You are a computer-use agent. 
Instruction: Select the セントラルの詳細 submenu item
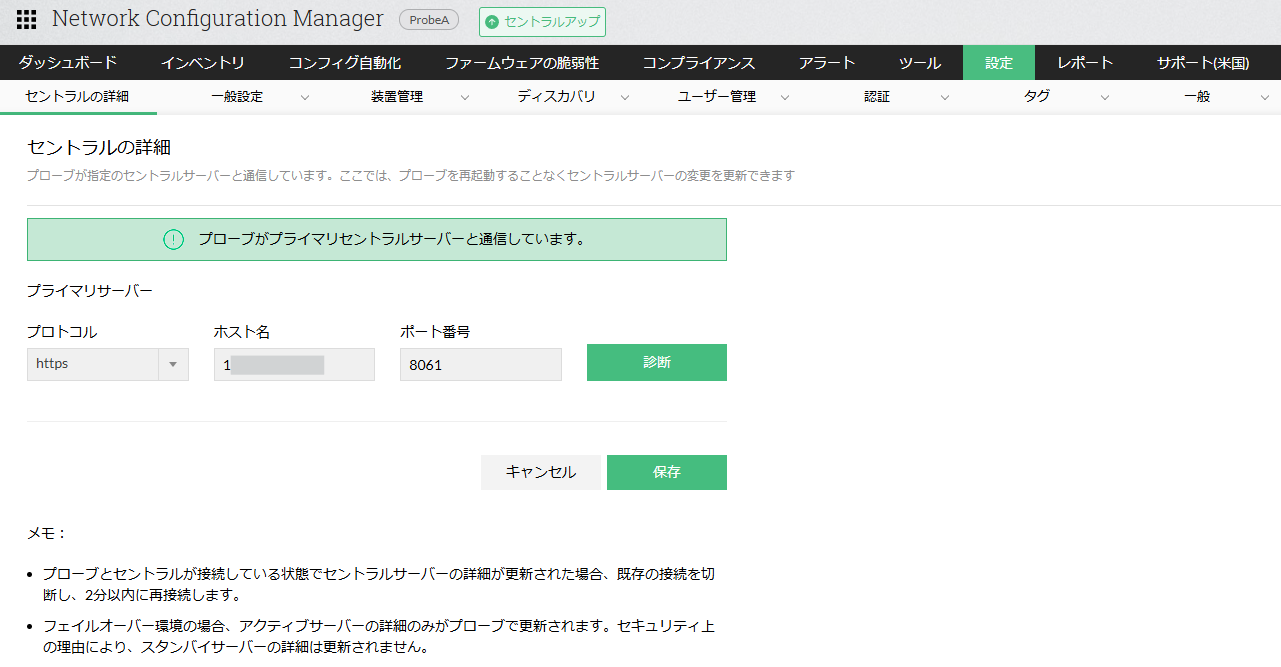(77, 97)
